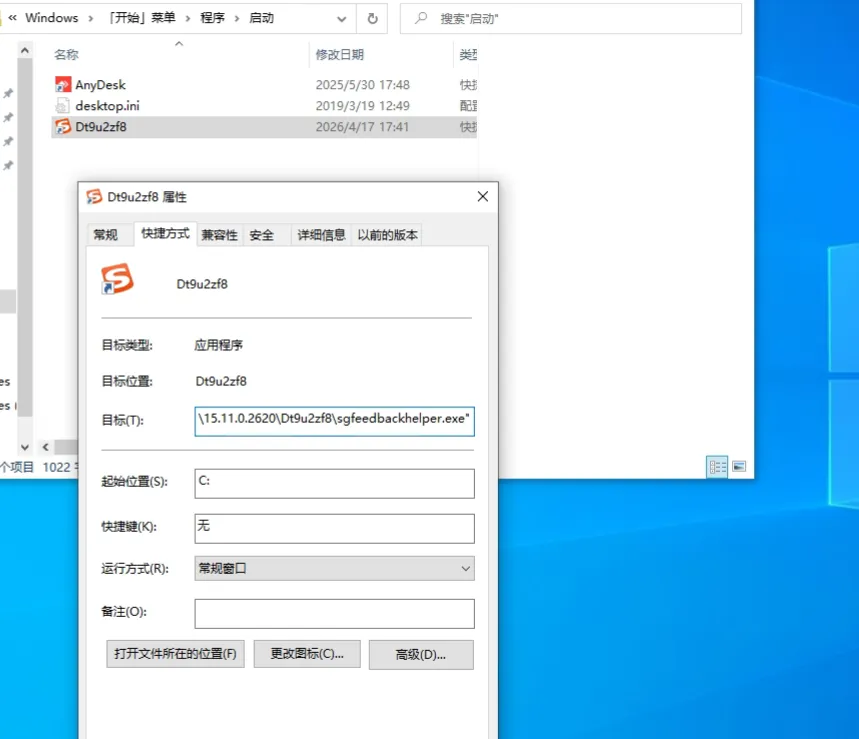Select the desktop.ini file name

[107, 106]
